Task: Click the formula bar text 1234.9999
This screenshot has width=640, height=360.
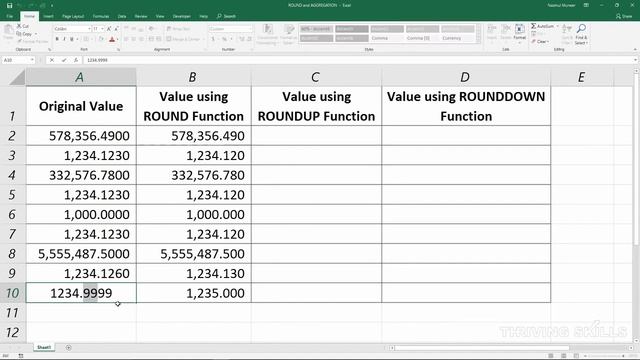Action: tap(98, 60)
